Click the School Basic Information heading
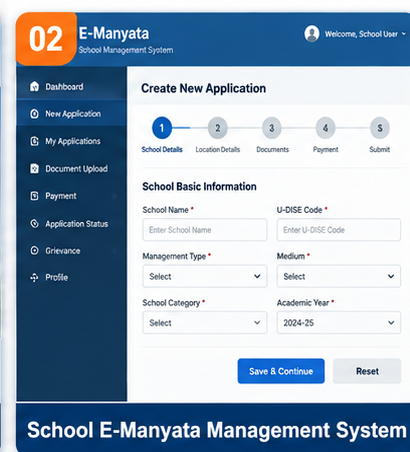 [x=199, y=186]
